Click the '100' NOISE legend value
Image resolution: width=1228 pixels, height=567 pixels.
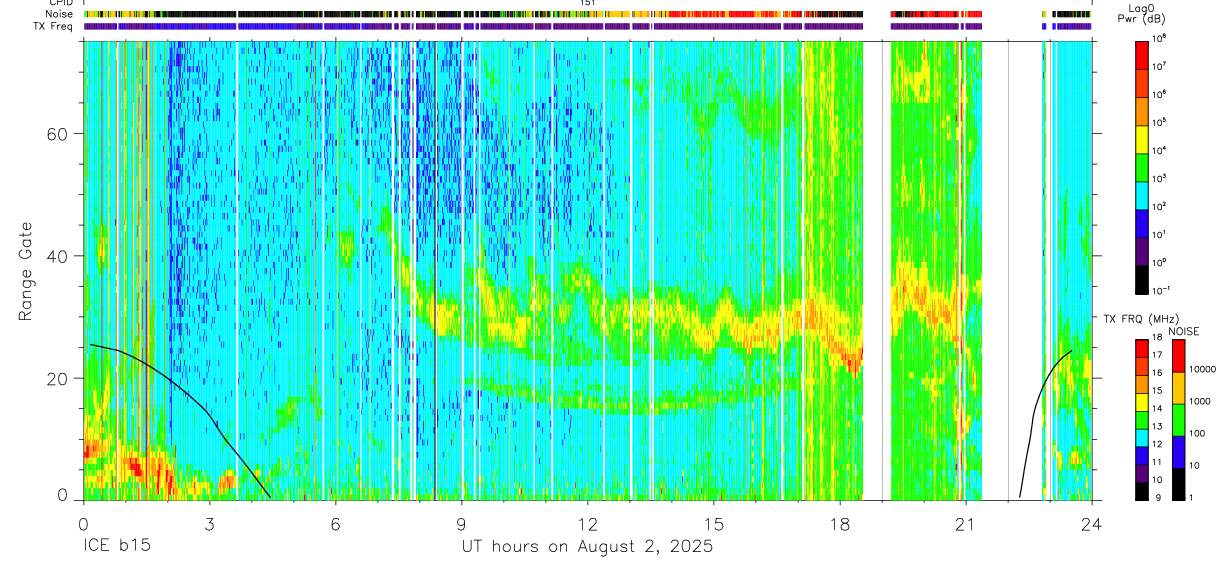(1197, 433)
